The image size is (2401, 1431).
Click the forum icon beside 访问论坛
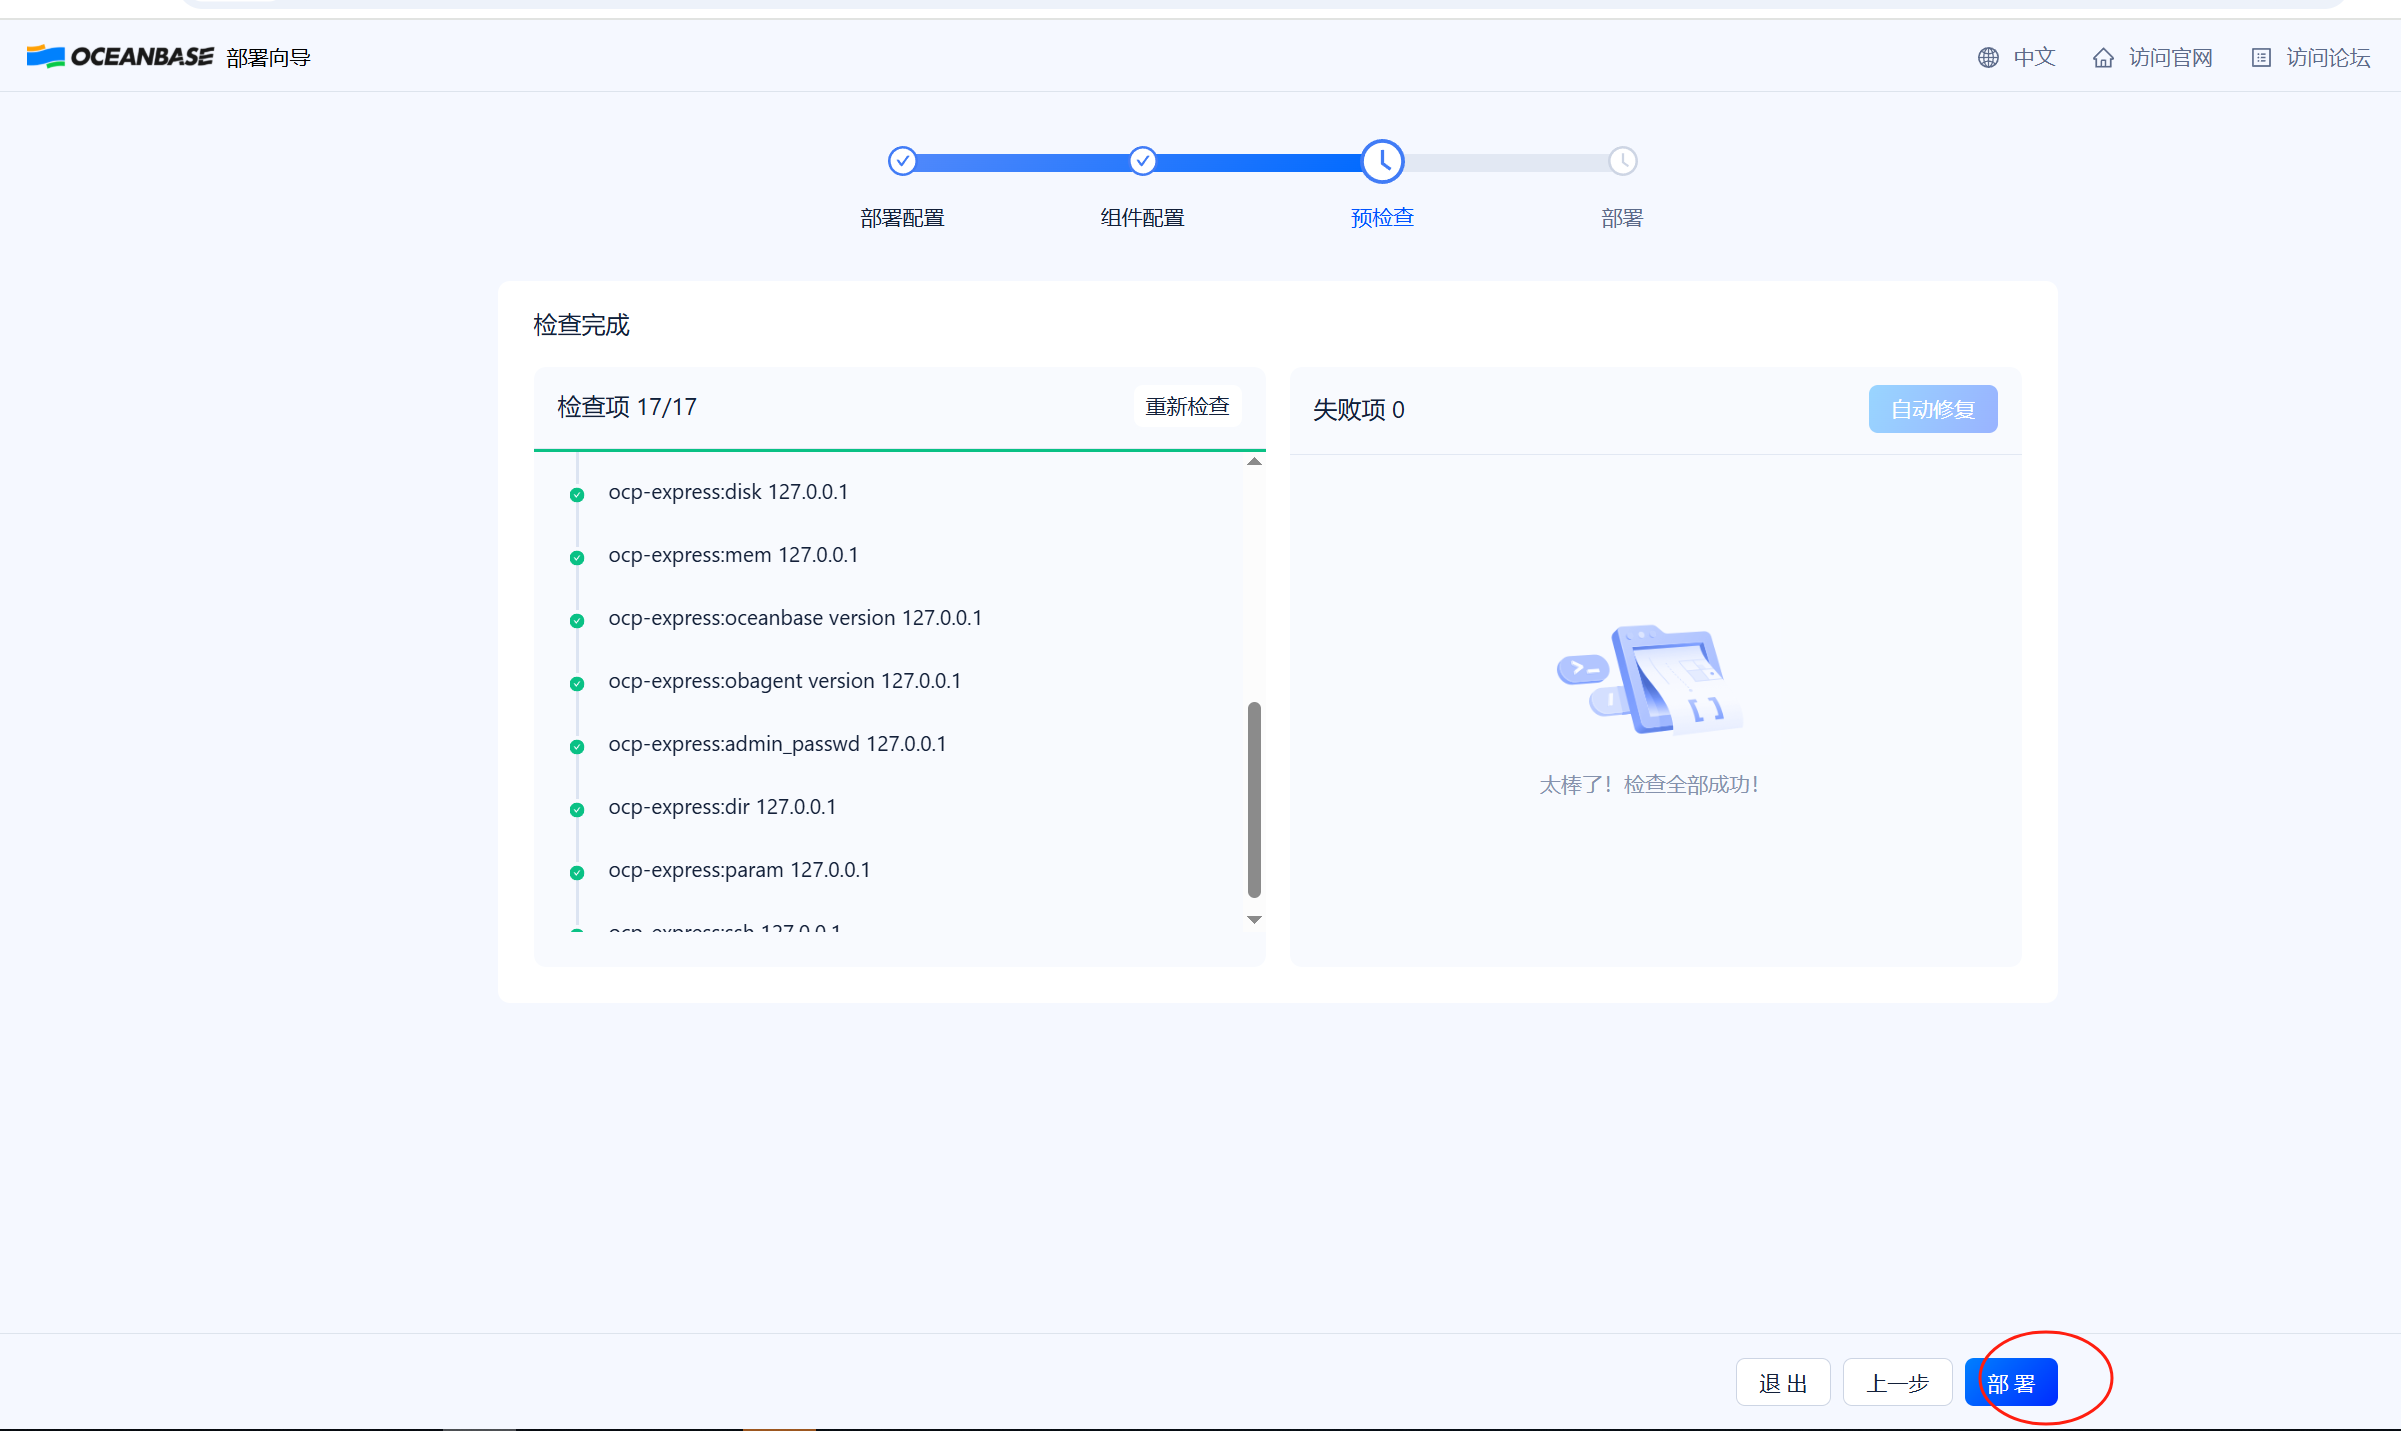[2260, 57]
